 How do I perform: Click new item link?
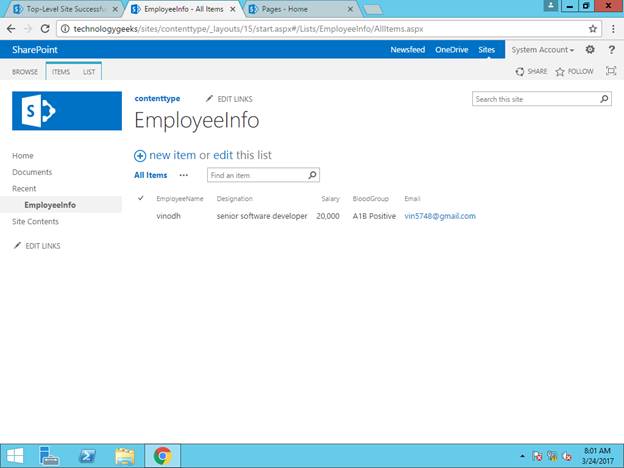click(x=172, y=155)
